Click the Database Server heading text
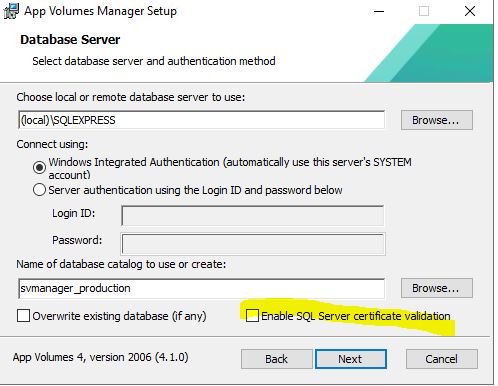Screen dimensions: 498x386 [x=70, y=40]
